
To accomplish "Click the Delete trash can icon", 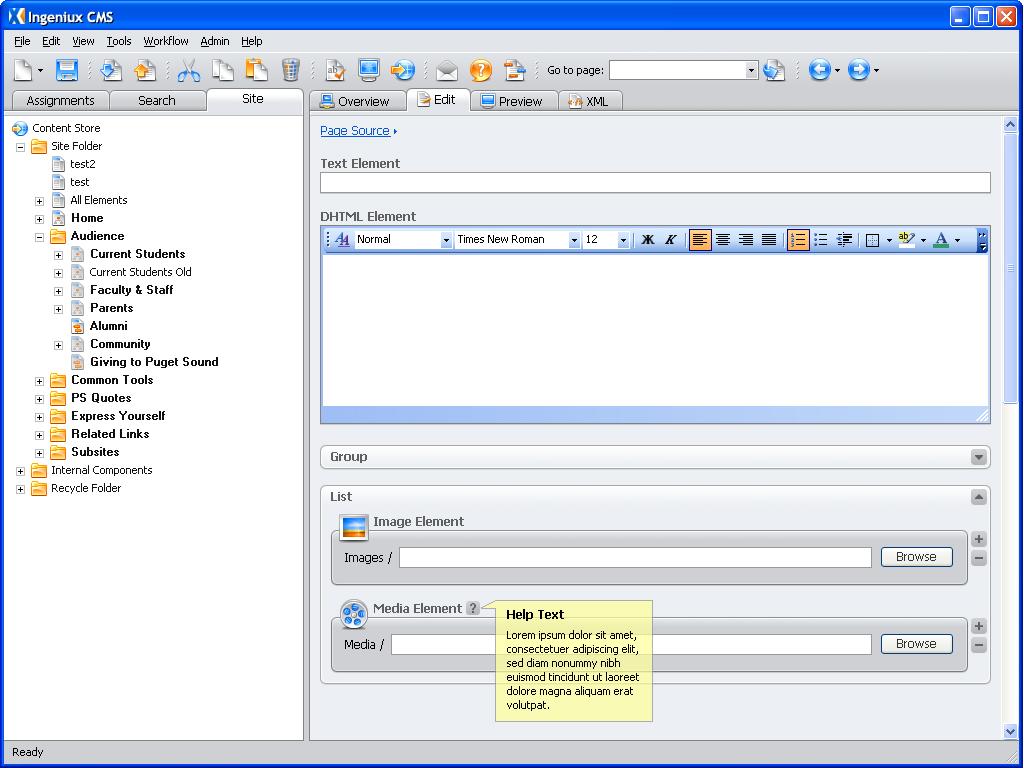I will [290, 70].
